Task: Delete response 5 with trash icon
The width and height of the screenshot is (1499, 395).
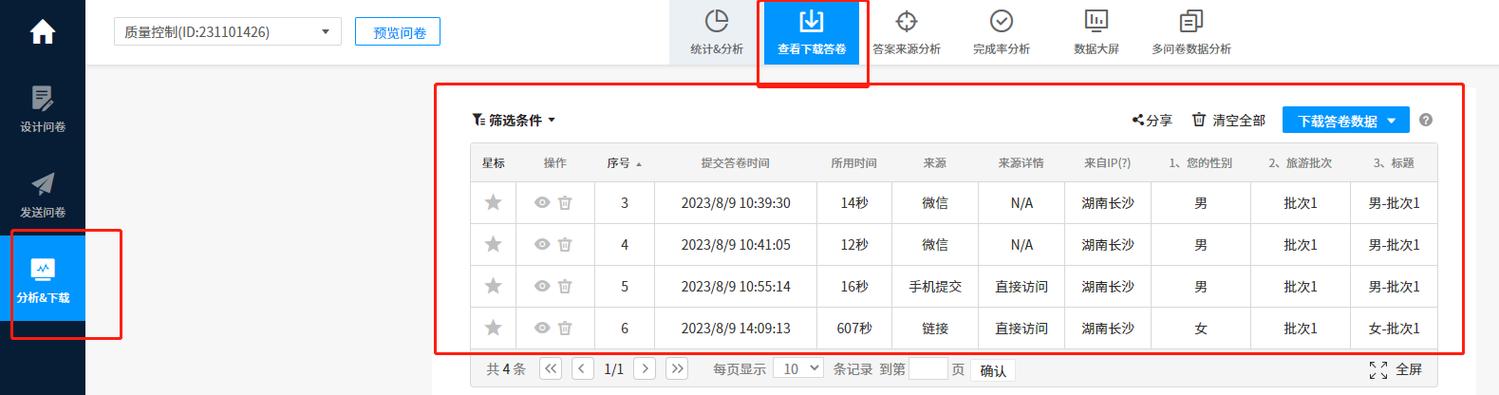Action: [x=565, y=286]
